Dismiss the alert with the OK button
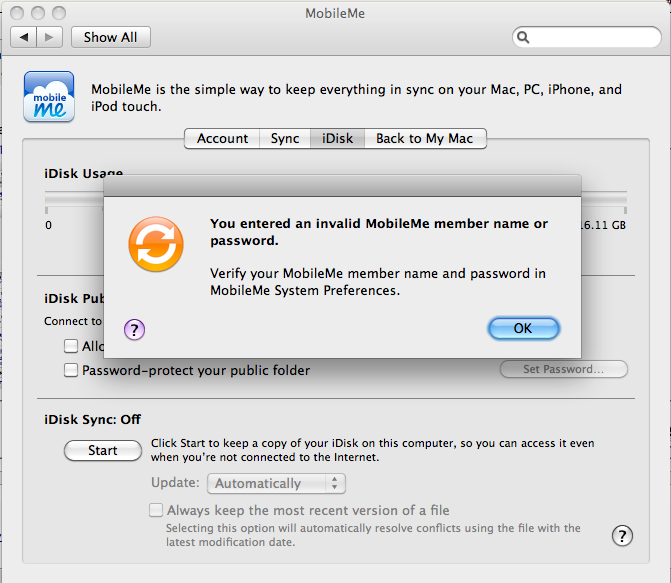Image resolution: width=671 pixels, height=583 pixels. 523,328
